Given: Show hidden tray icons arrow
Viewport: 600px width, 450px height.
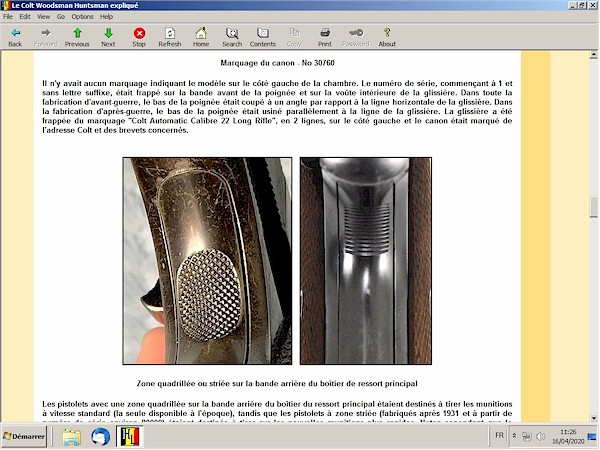Looking at the screenshot, I should tap(514, 436).
